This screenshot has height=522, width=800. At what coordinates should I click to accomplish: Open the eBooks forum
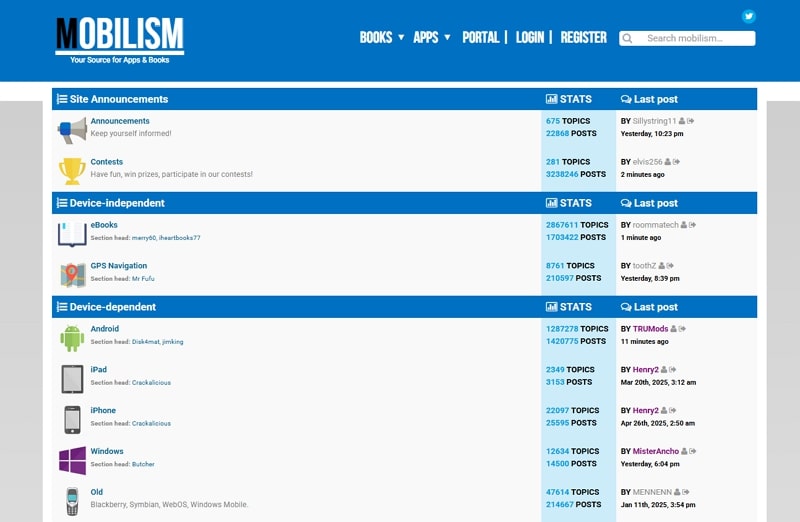coord(104,225)
